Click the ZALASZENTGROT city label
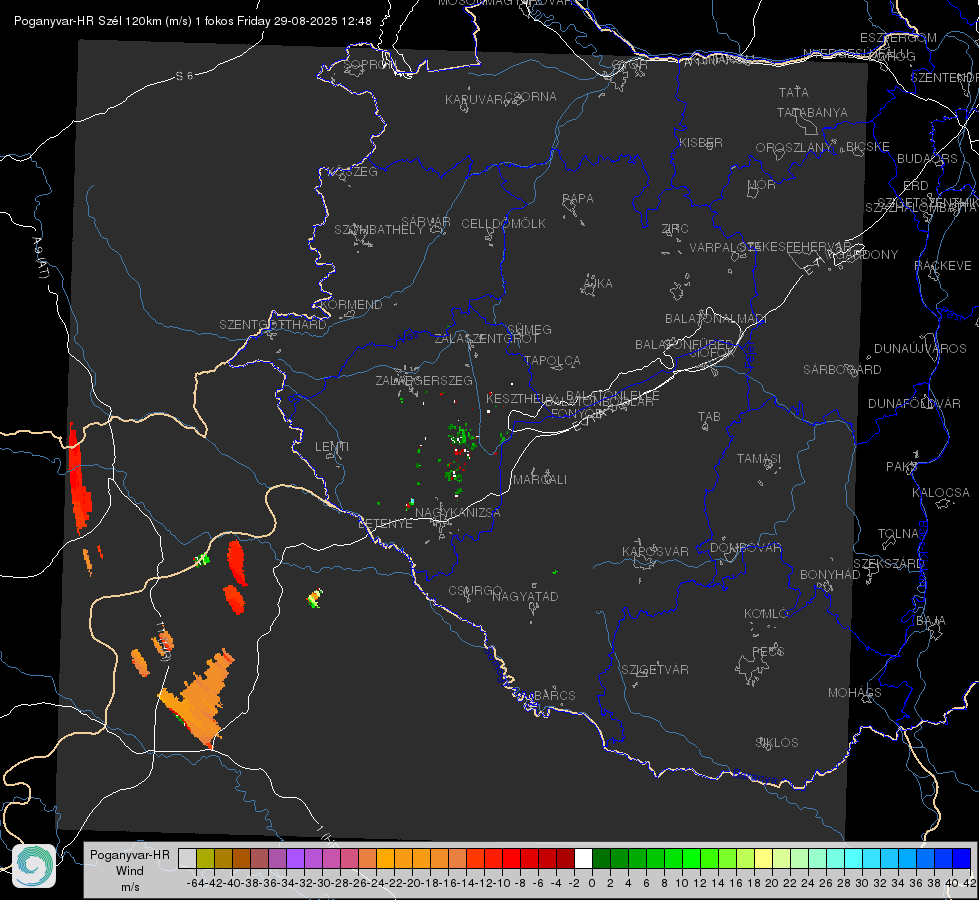This screenshot has height=900, width=979. tap(486, 339)
